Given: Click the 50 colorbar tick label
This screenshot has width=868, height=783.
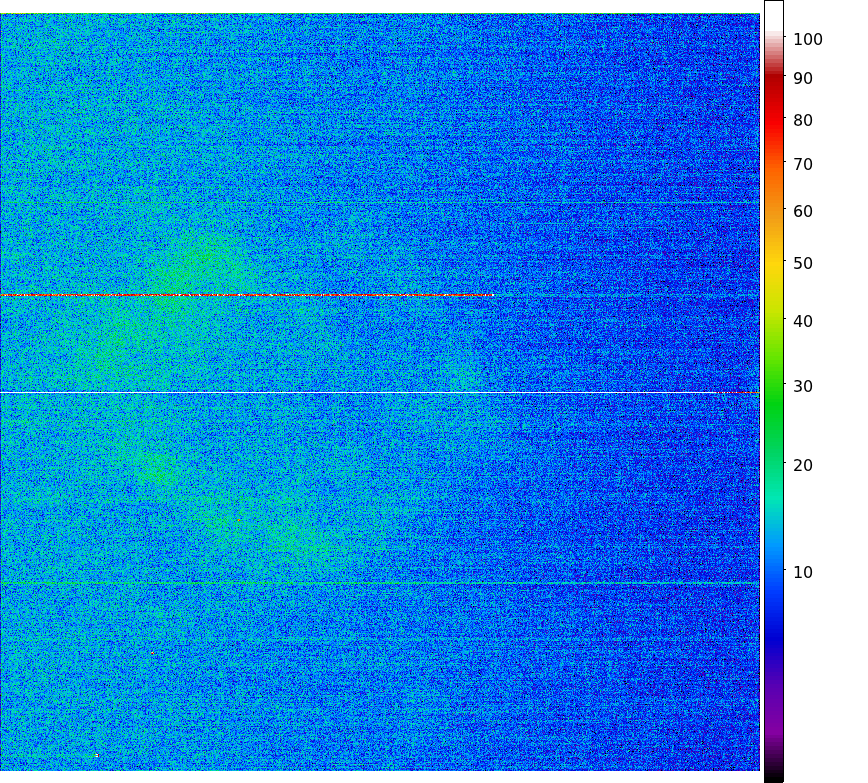Looking at the screenshot, I should point(802,264).
